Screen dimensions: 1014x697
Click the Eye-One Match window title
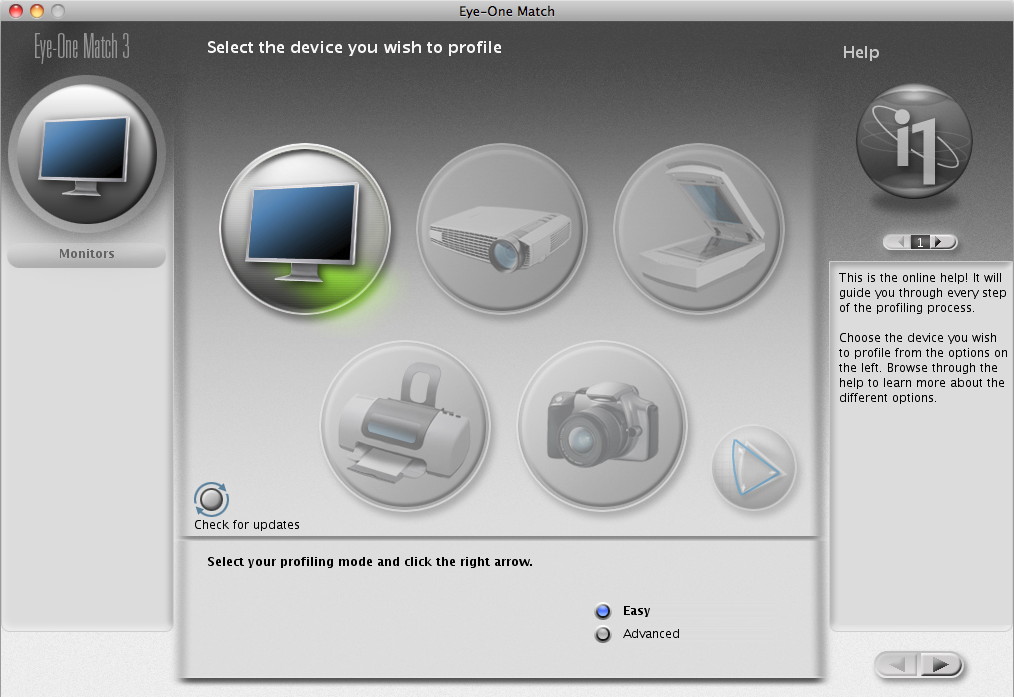tap(507, 11)
